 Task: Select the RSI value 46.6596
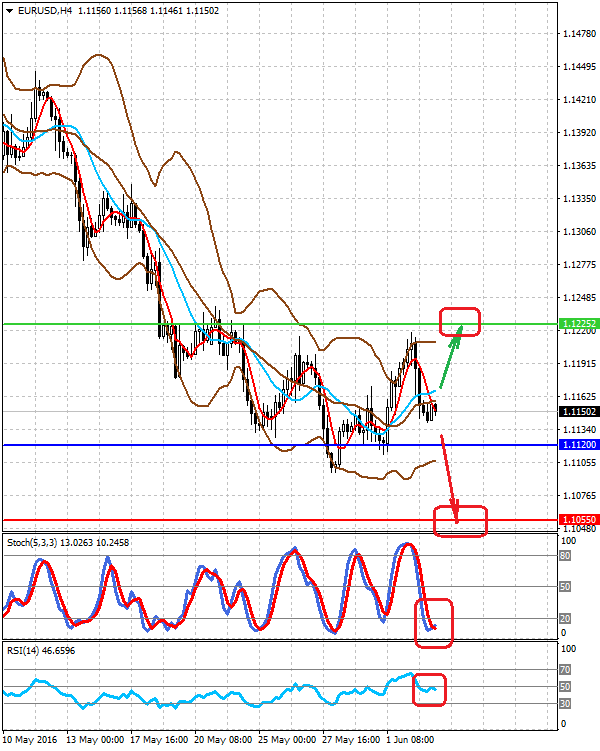(x=58, y=651)
